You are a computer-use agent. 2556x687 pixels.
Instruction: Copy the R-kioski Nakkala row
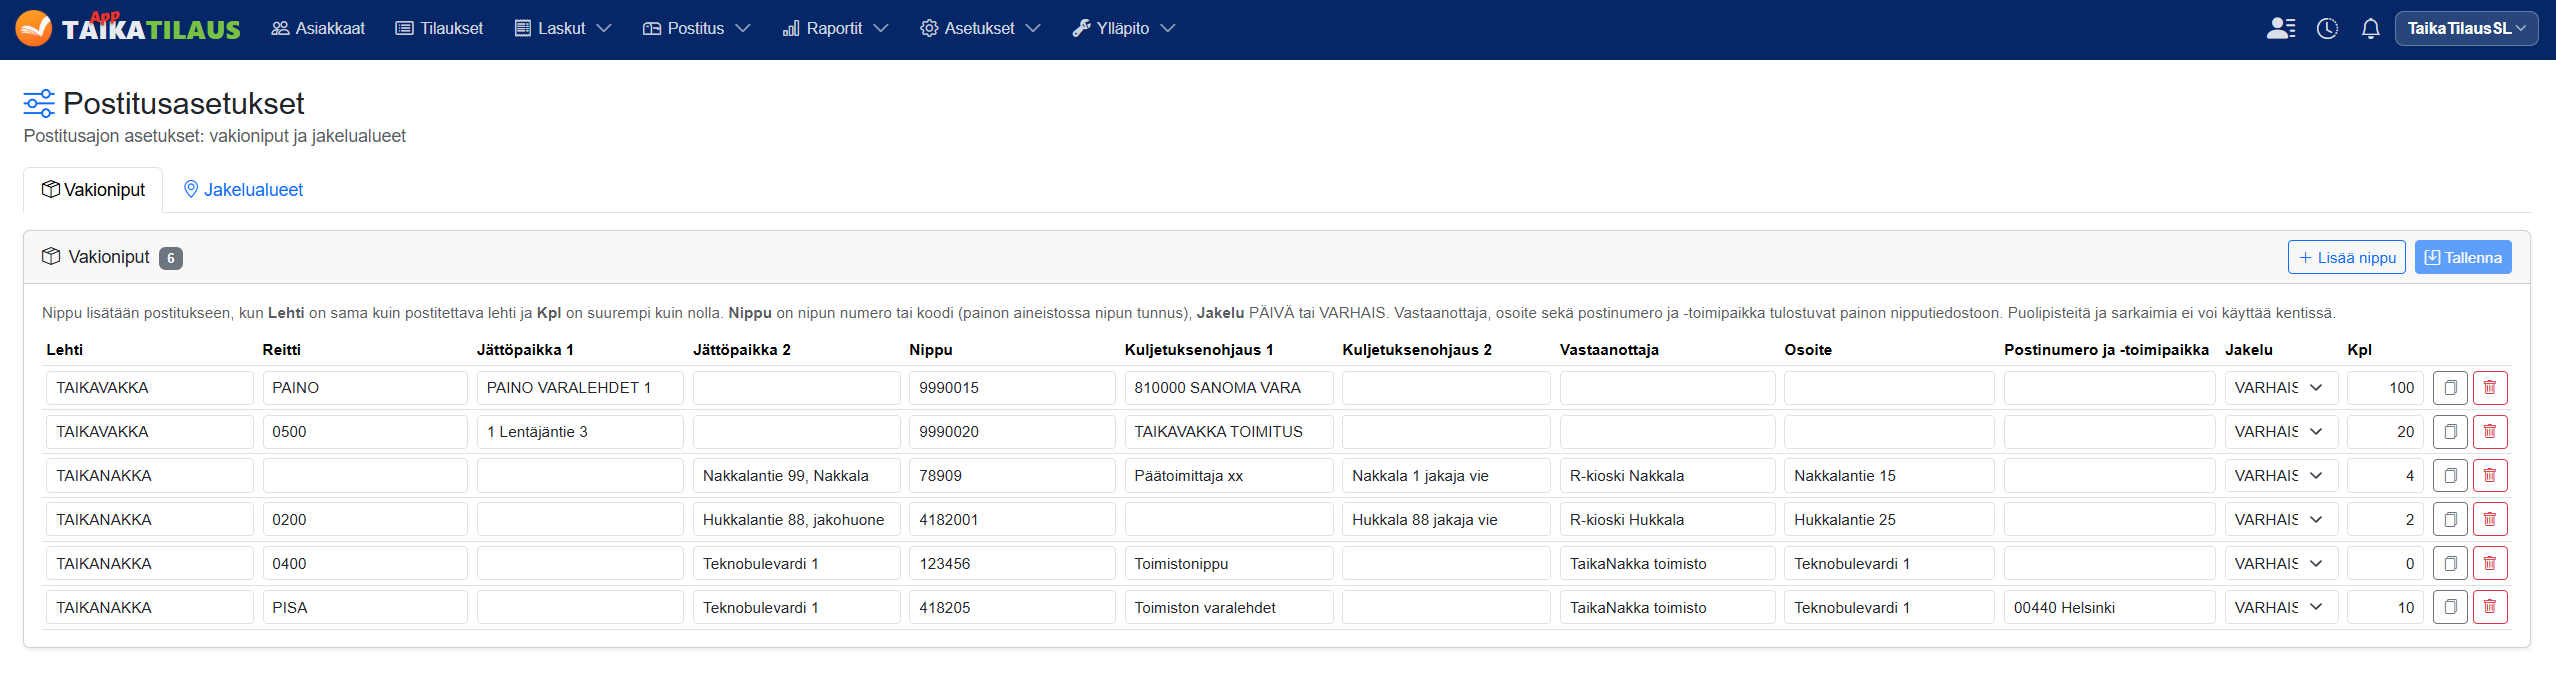tap(2450, 476)
